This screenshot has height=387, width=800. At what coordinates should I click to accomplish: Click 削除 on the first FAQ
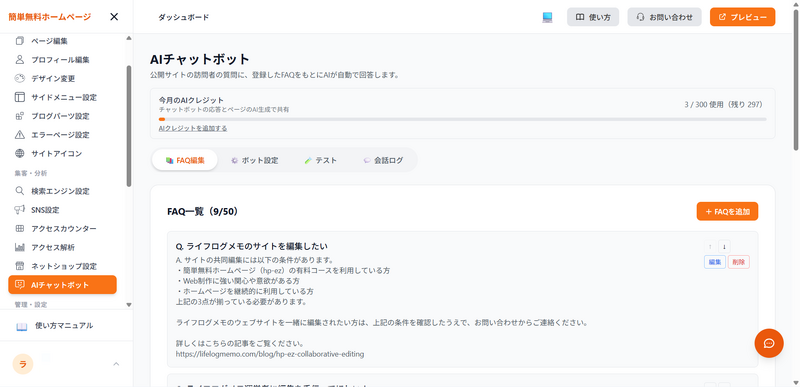click(x=738, y=262)
